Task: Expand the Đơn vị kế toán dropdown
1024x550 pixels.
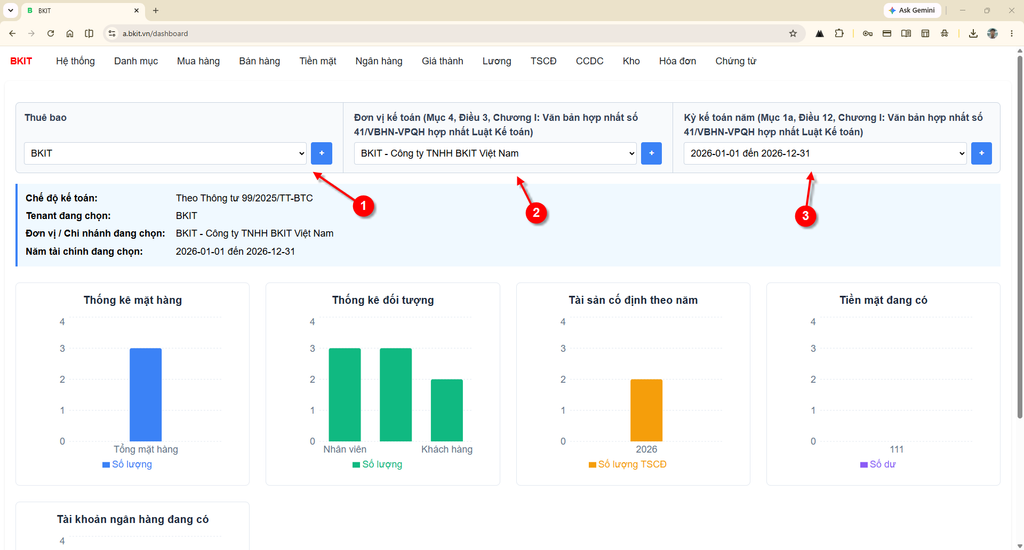Action: coord(495,153)
